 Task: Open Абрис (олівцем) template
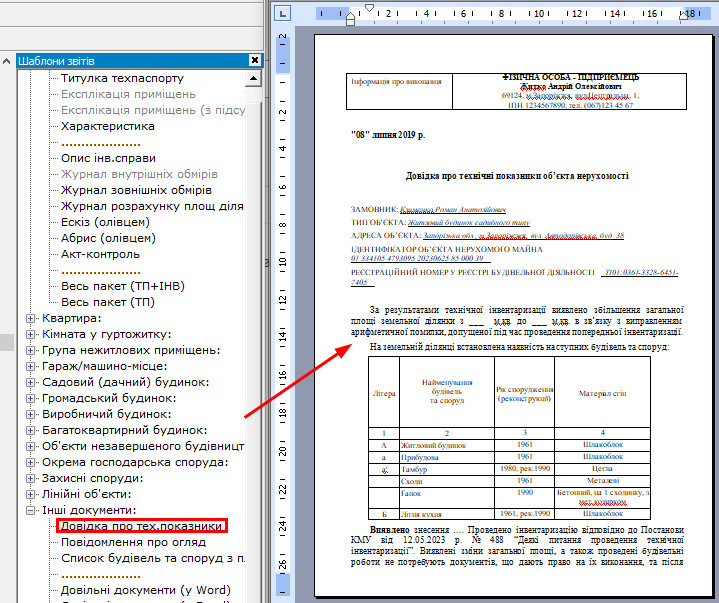[x=108, y=238]
